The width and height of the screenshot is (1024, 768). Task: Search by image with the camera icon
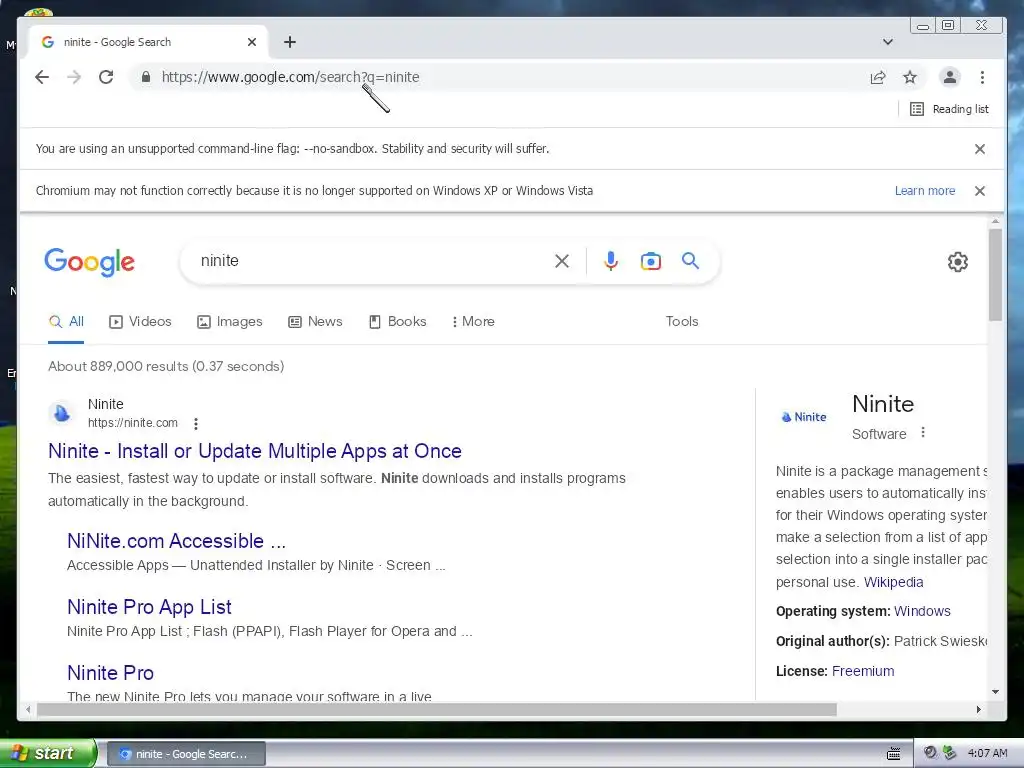click(650, 261)
